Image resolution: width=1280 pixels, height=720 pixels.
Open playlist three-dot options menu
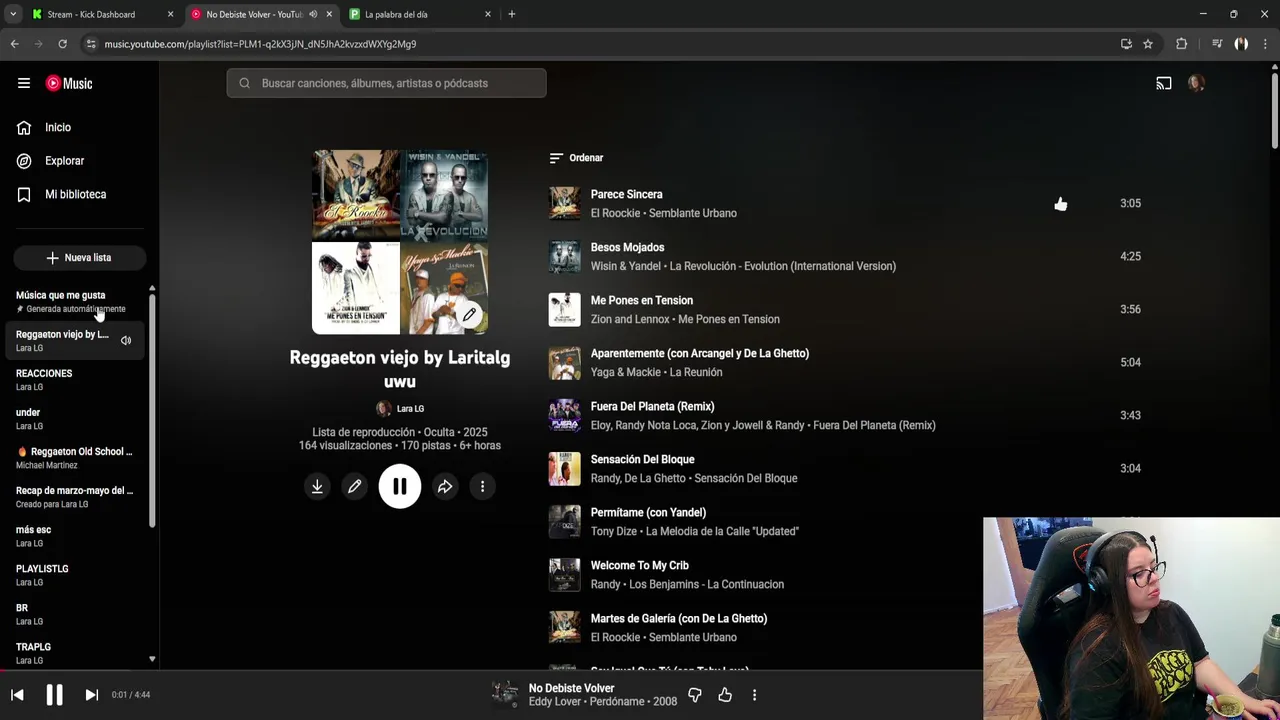pos(482,486)
